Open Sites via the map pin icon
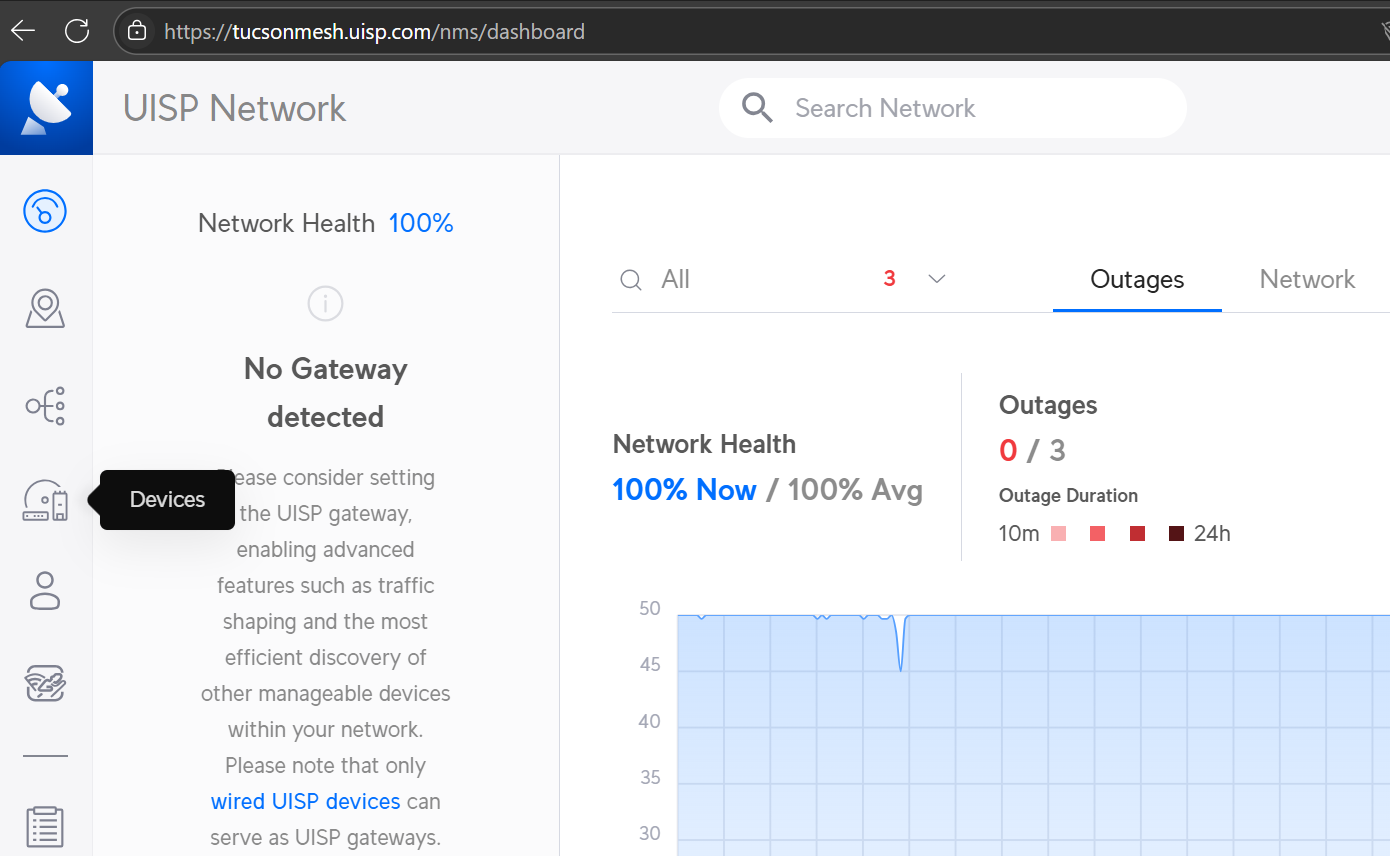The height and width of the screenshot is (856, 1390). coord(45,309)
